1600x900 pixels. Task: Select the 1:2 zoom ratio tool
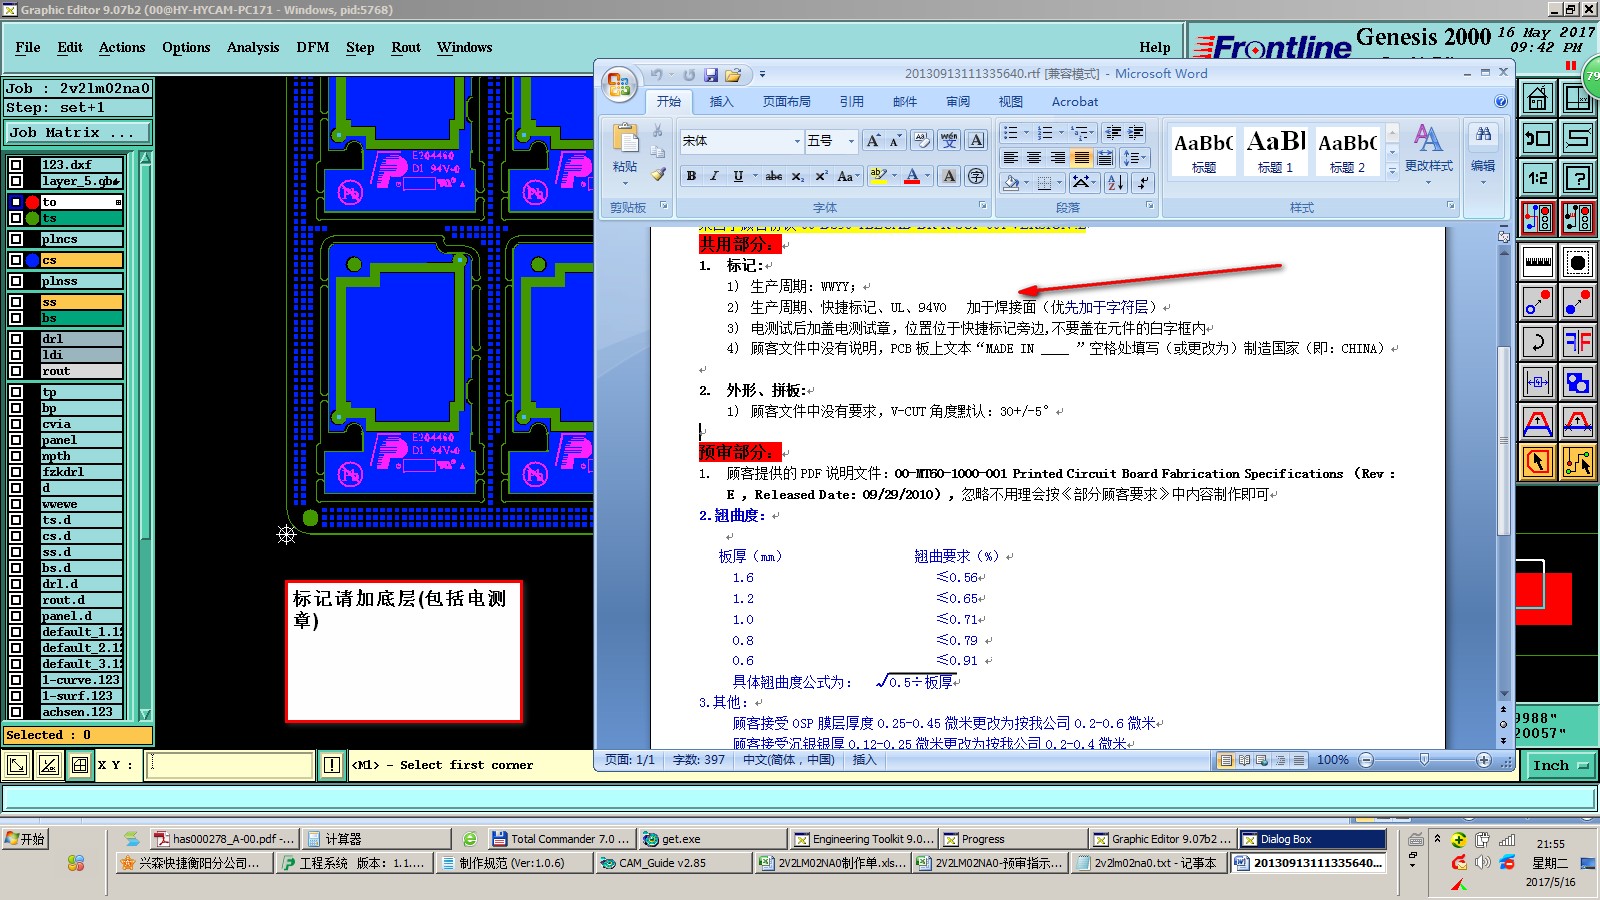click(1538, 178)
